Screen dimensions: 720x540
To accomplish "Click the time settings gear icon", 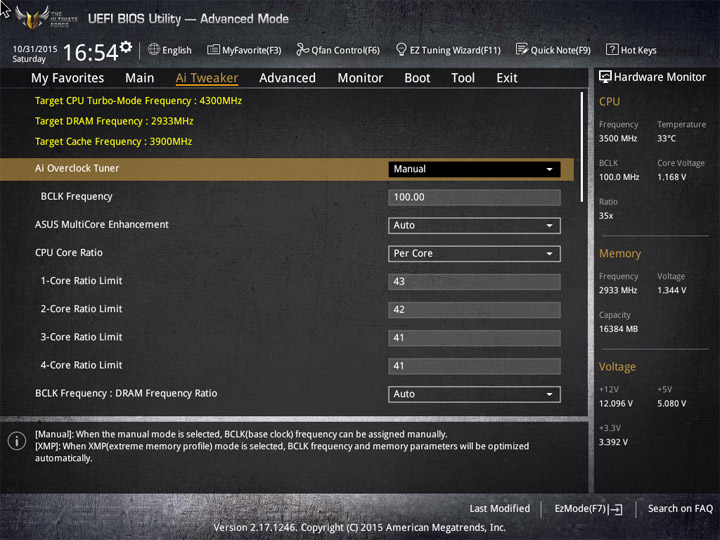I will pyautogui.click(x=126, y=46).
